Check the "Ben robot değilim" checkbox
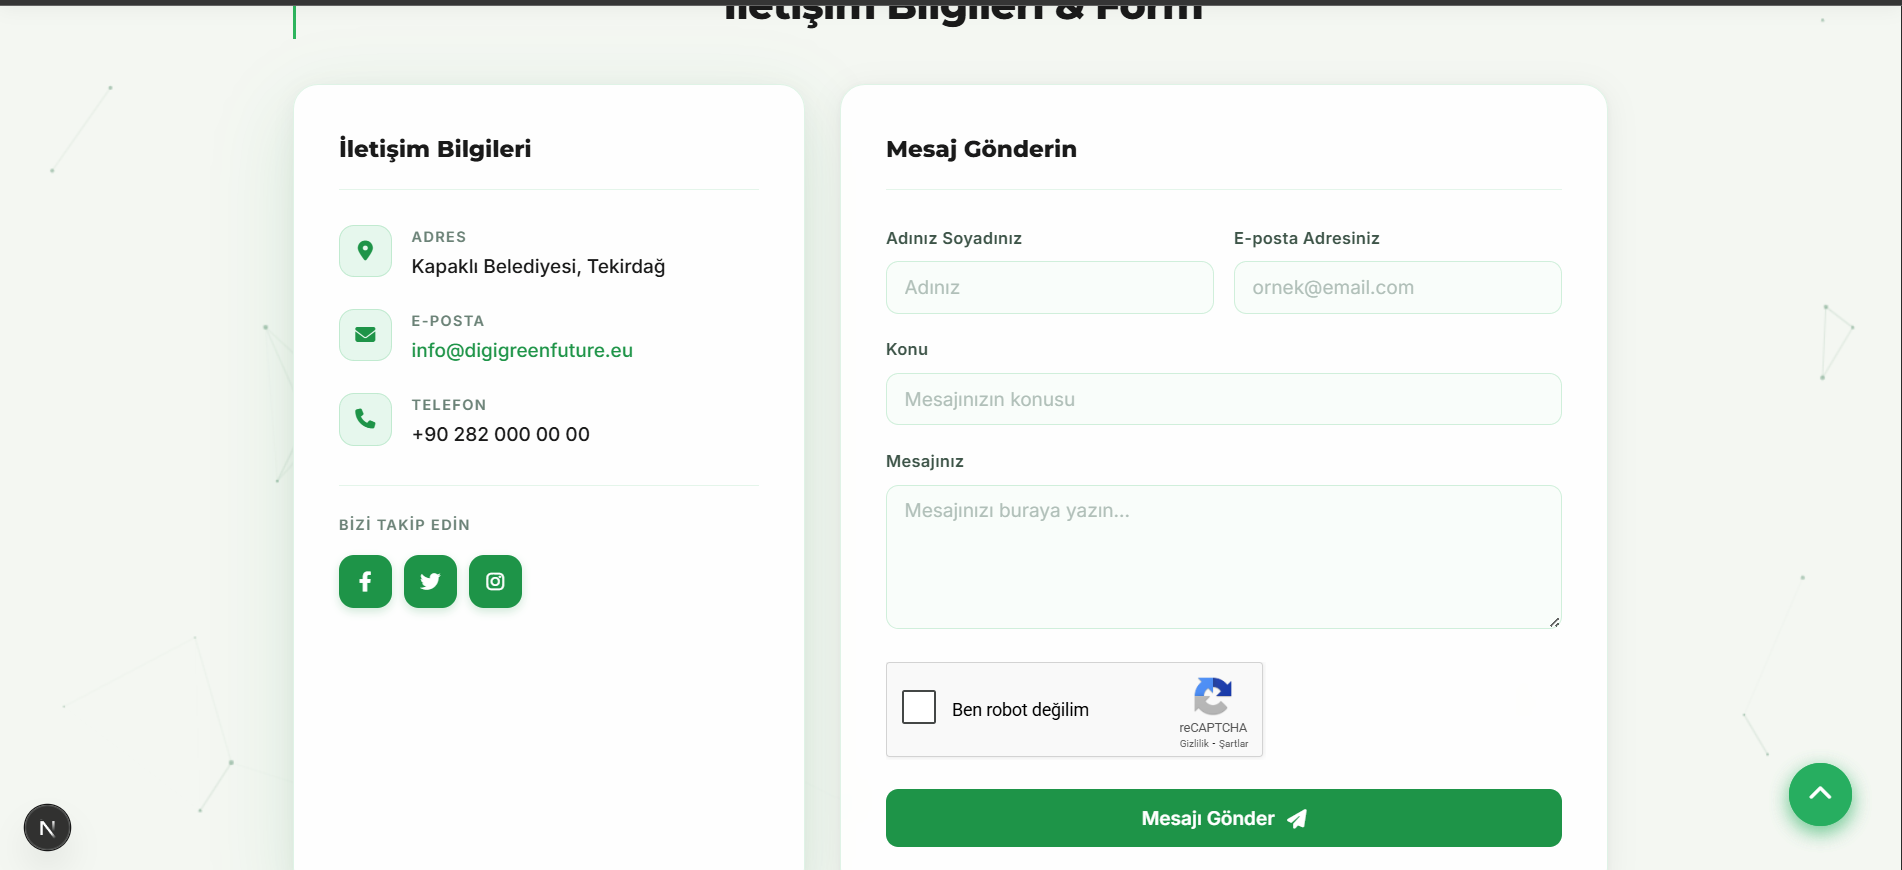Screen dimensions: 1902x870 (x=919, y=707)
